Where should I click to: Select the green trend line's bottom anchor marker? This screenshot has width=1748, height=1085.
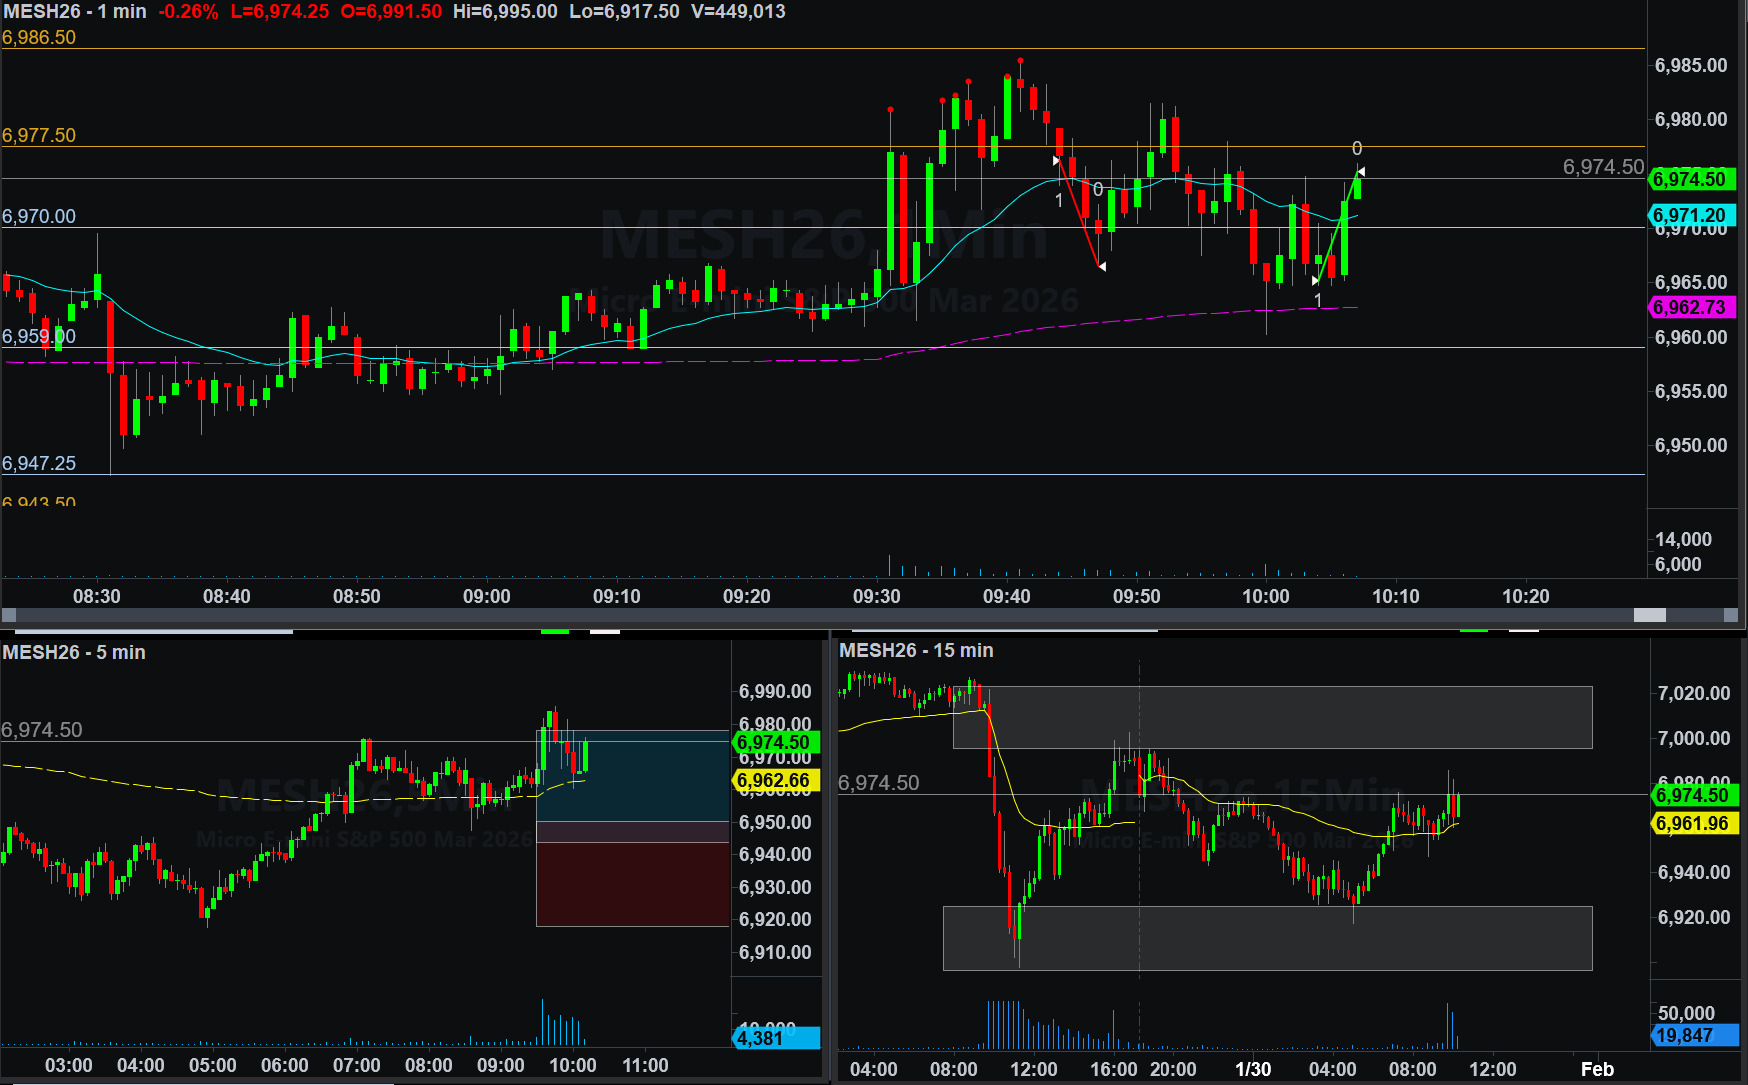(1316, 282)
